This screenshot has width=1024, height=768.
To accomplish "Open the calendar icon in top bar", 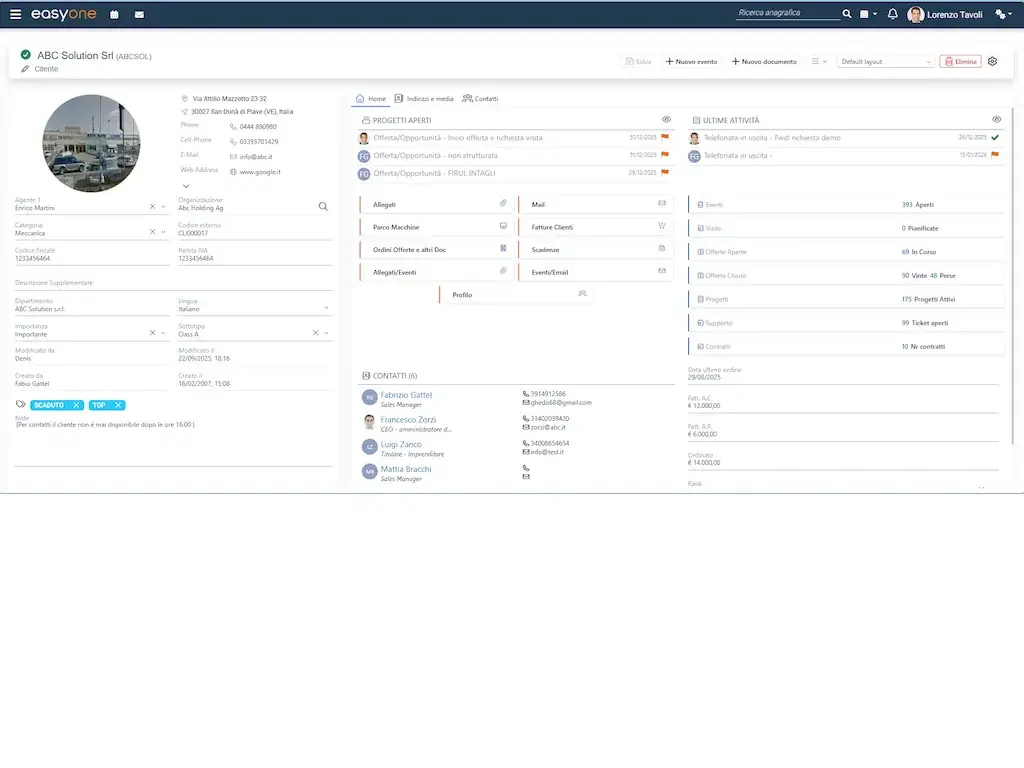I will [x=114, y=15].
